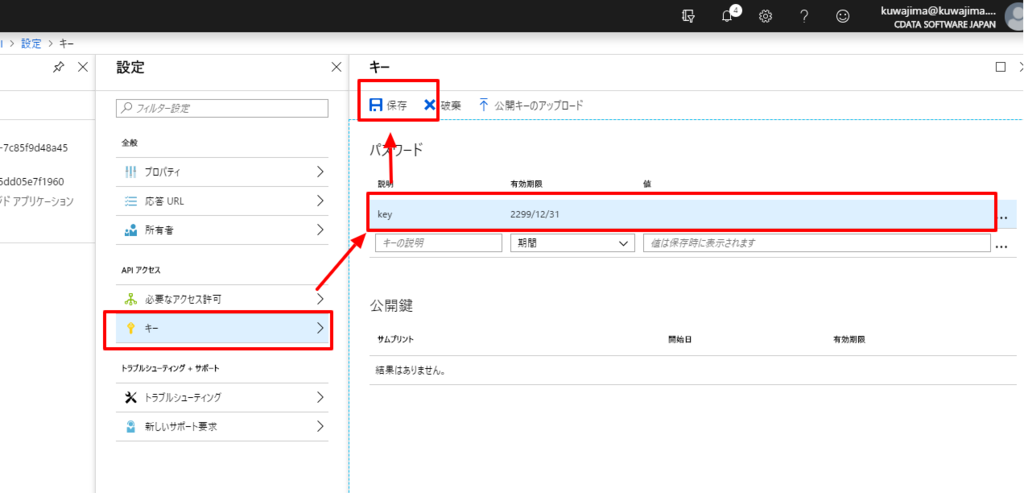Click the 値は保存時に表示されます value field

(816, 243)
